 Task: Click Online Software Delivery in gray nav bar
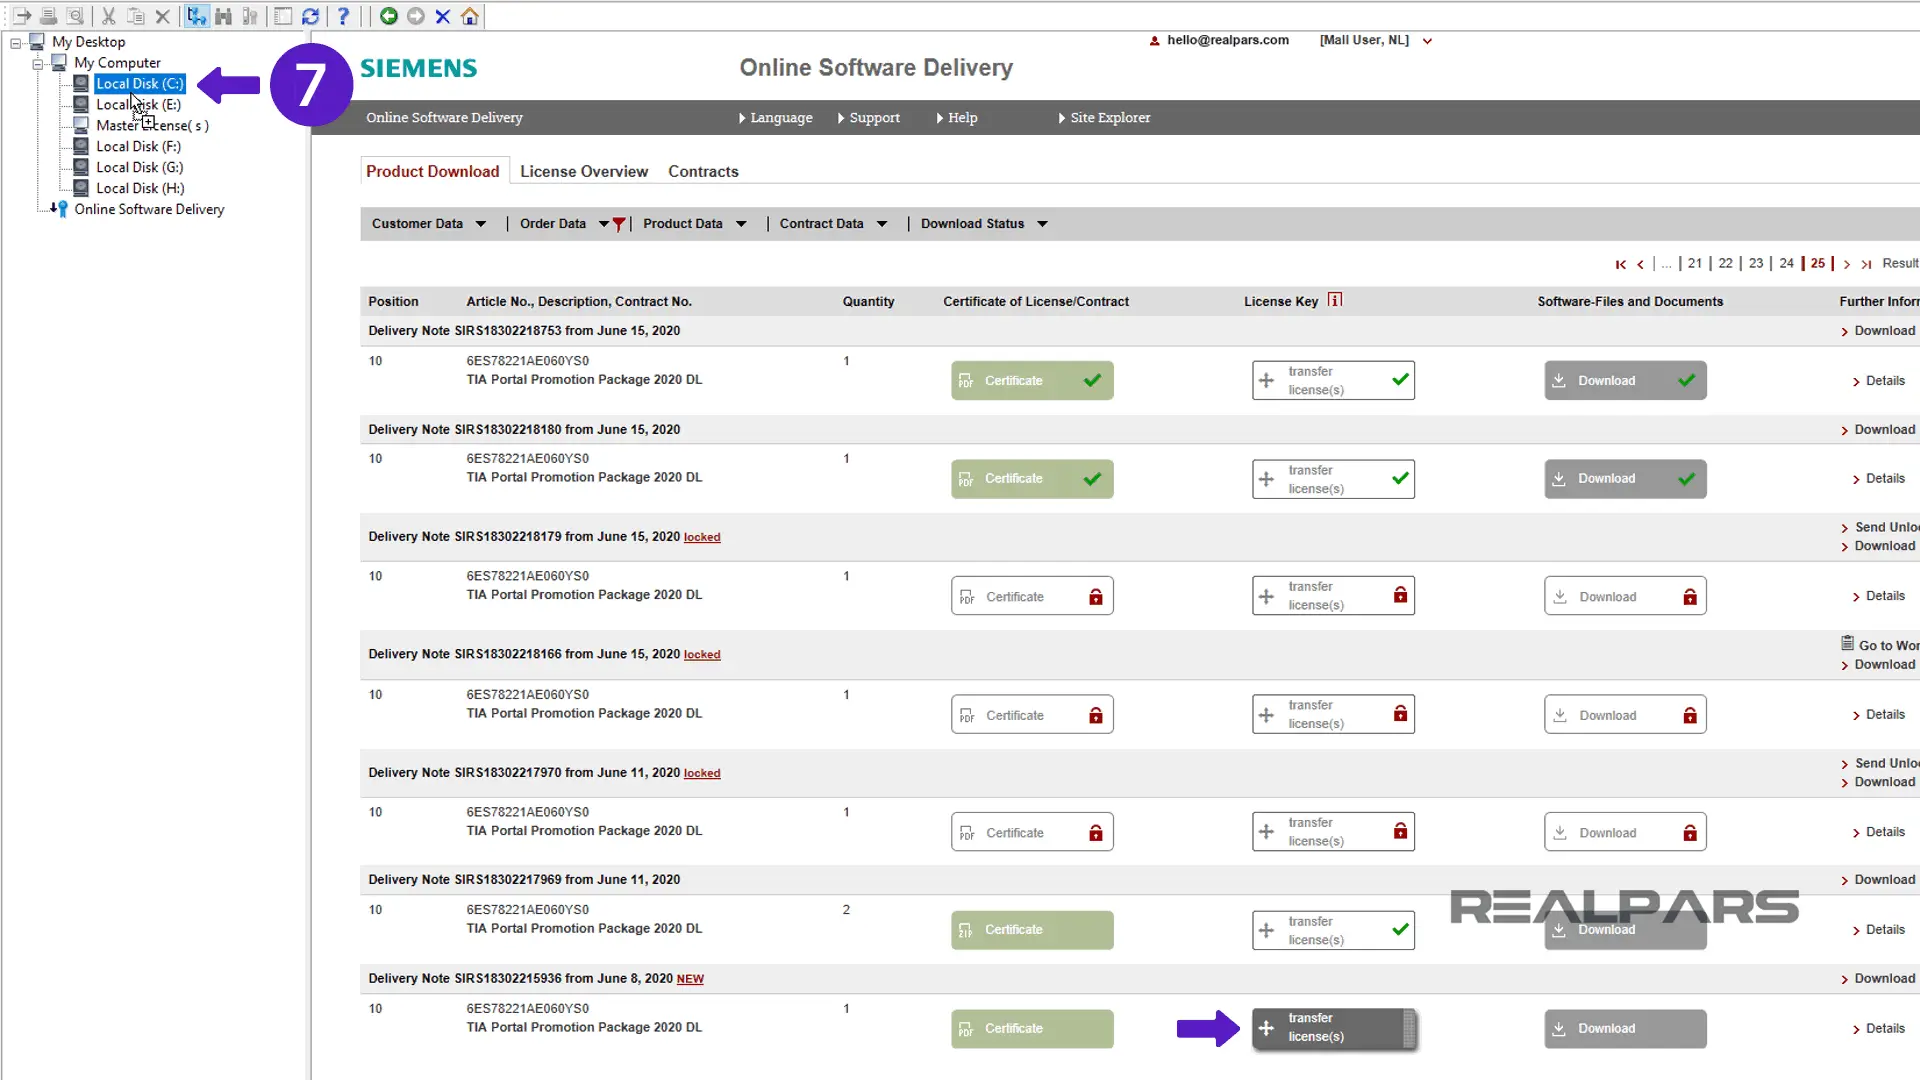coord(444,118)
